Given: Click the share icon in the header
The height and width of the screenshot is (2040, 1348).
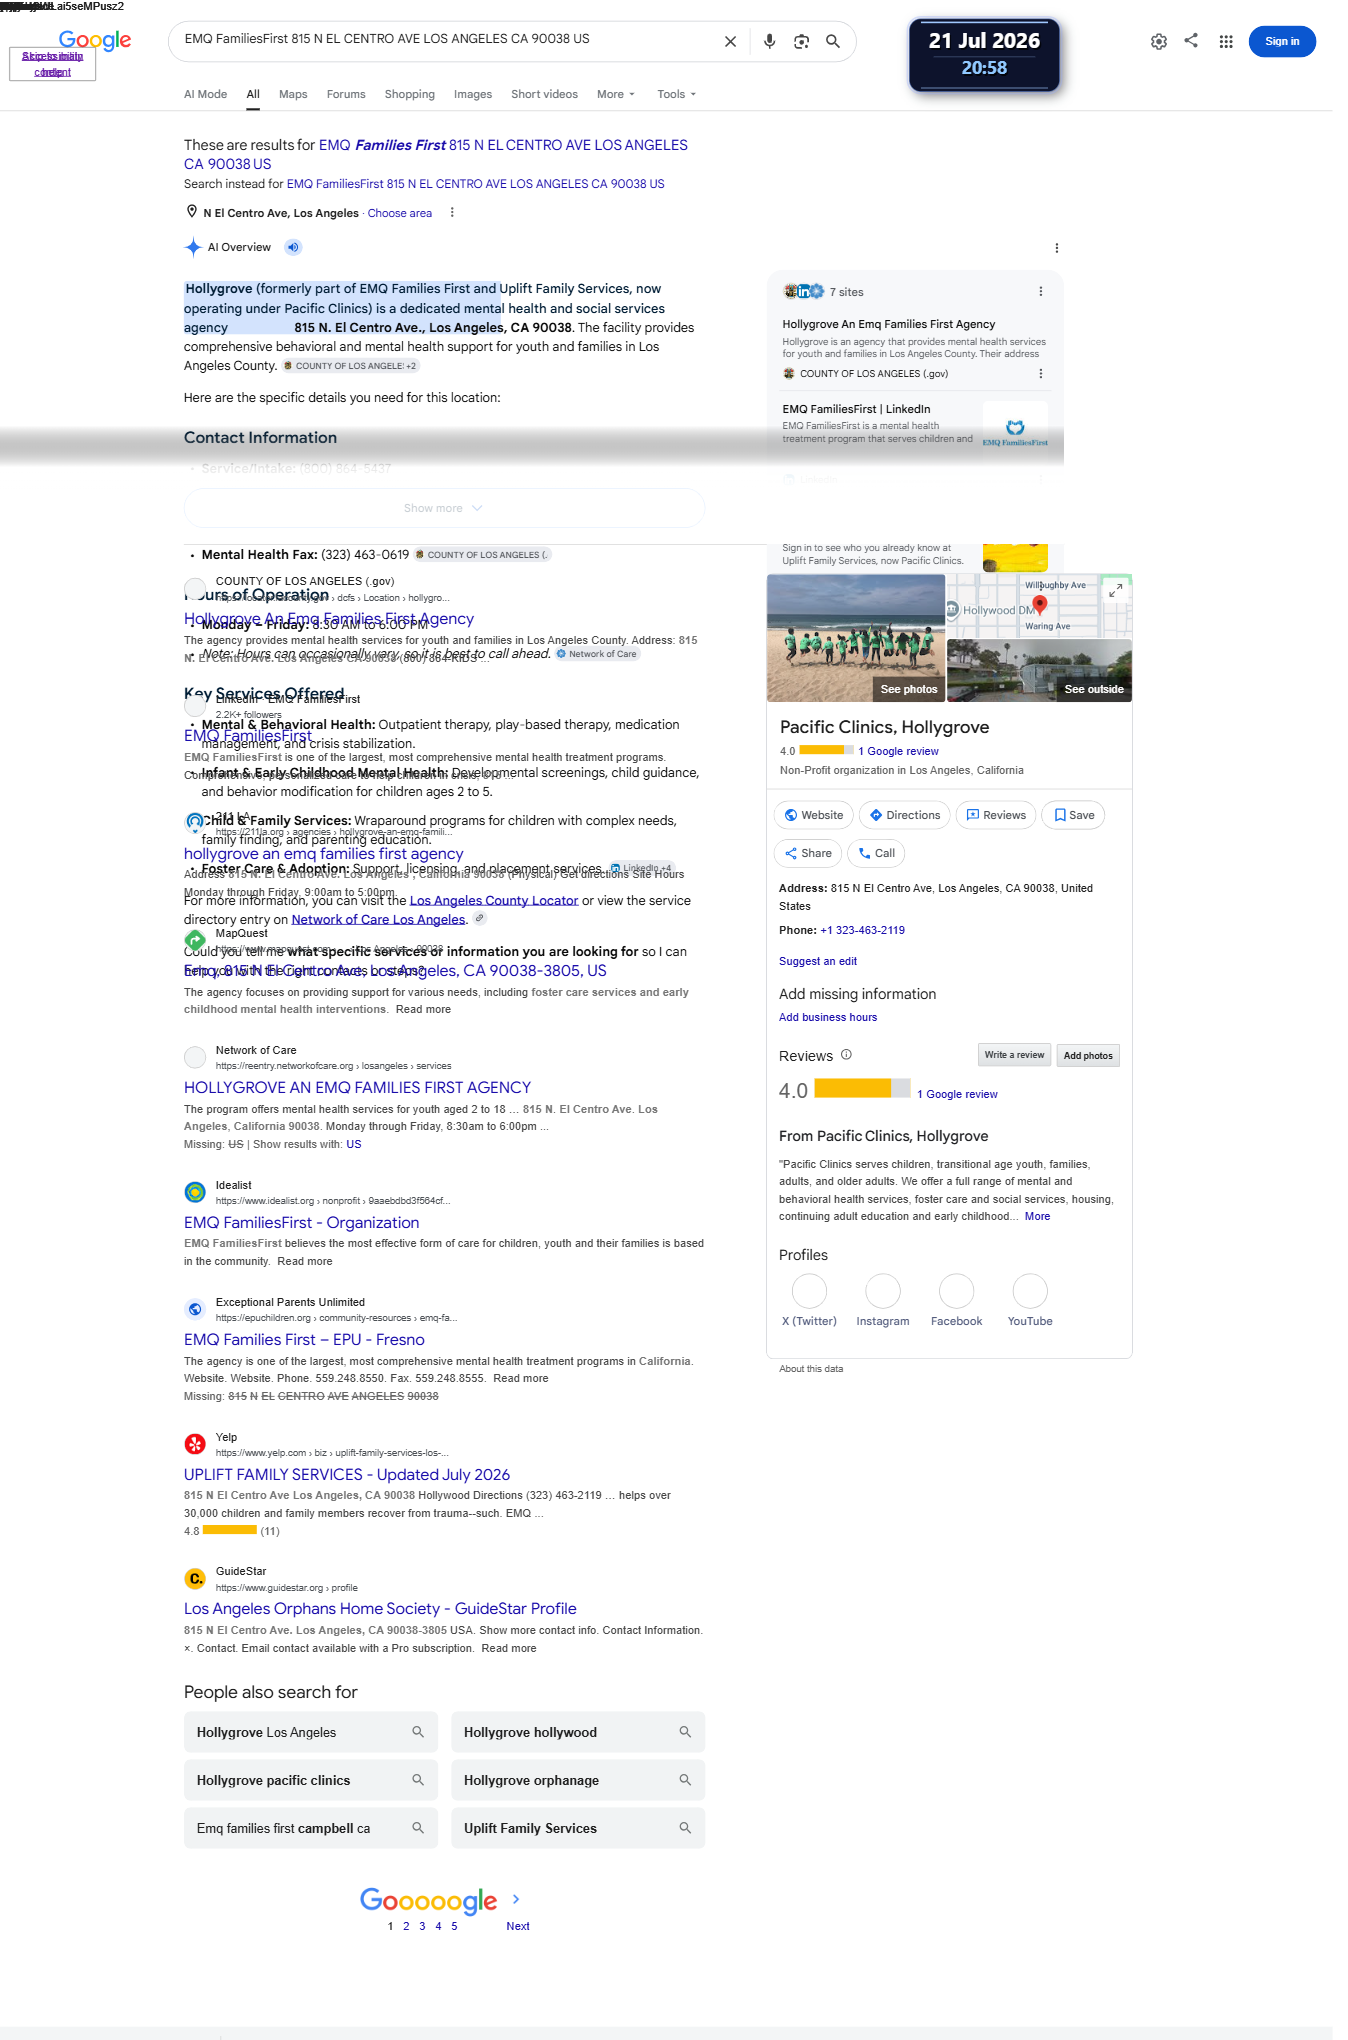Looking at the screenshot, I should [x=1191, y=41].
